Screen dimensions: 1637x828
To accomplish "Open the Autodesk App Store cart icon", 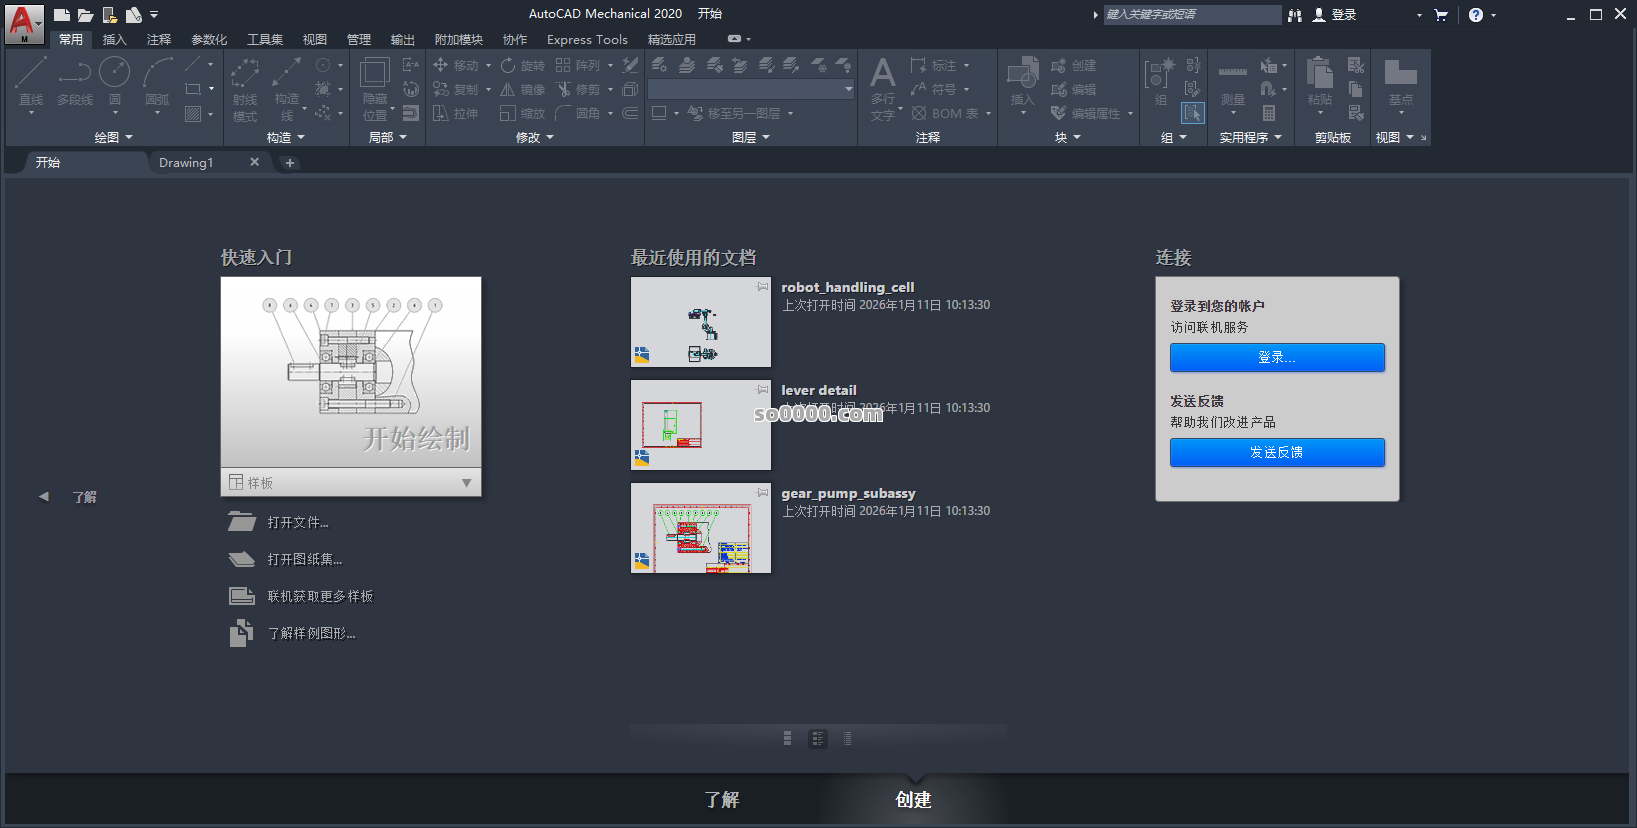I will [1441, 15].
